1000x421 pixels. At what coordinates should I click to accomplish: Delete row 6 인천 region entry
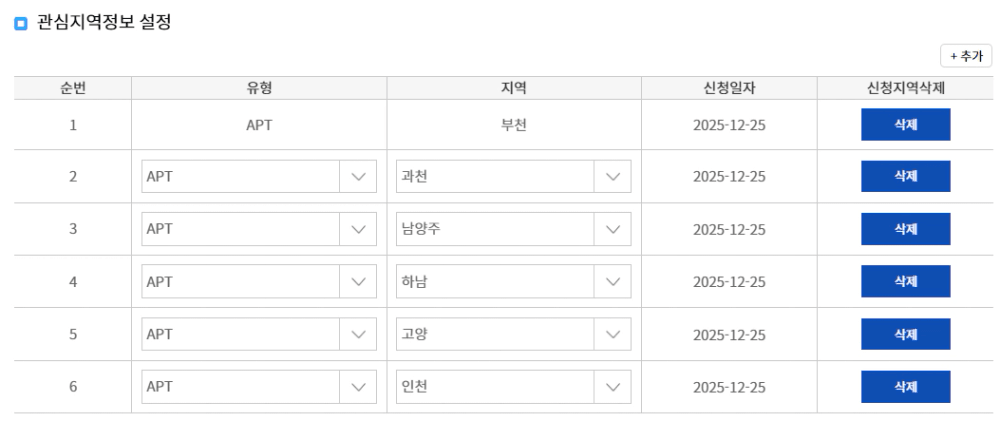point(905,386)
